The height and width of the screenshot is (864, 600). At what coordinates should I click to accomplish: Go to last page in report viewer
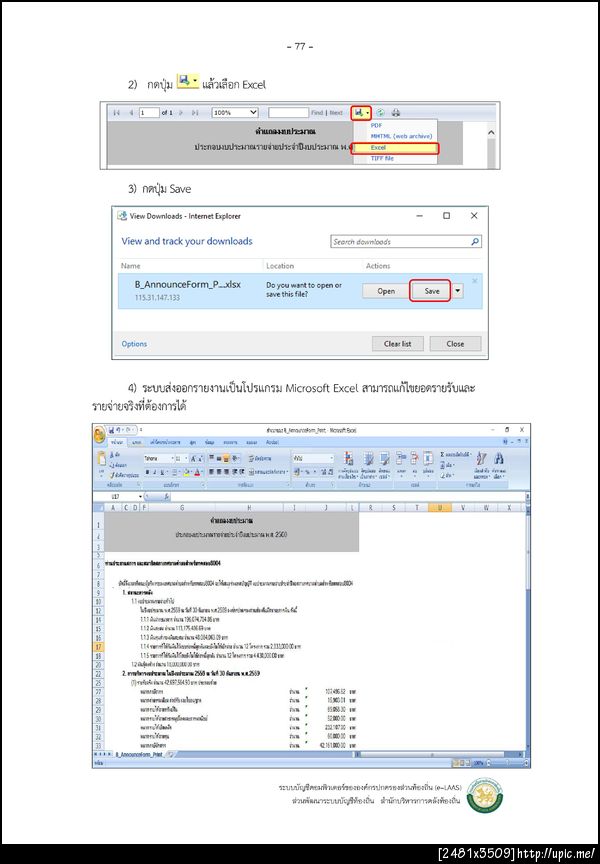coord(194,113)
